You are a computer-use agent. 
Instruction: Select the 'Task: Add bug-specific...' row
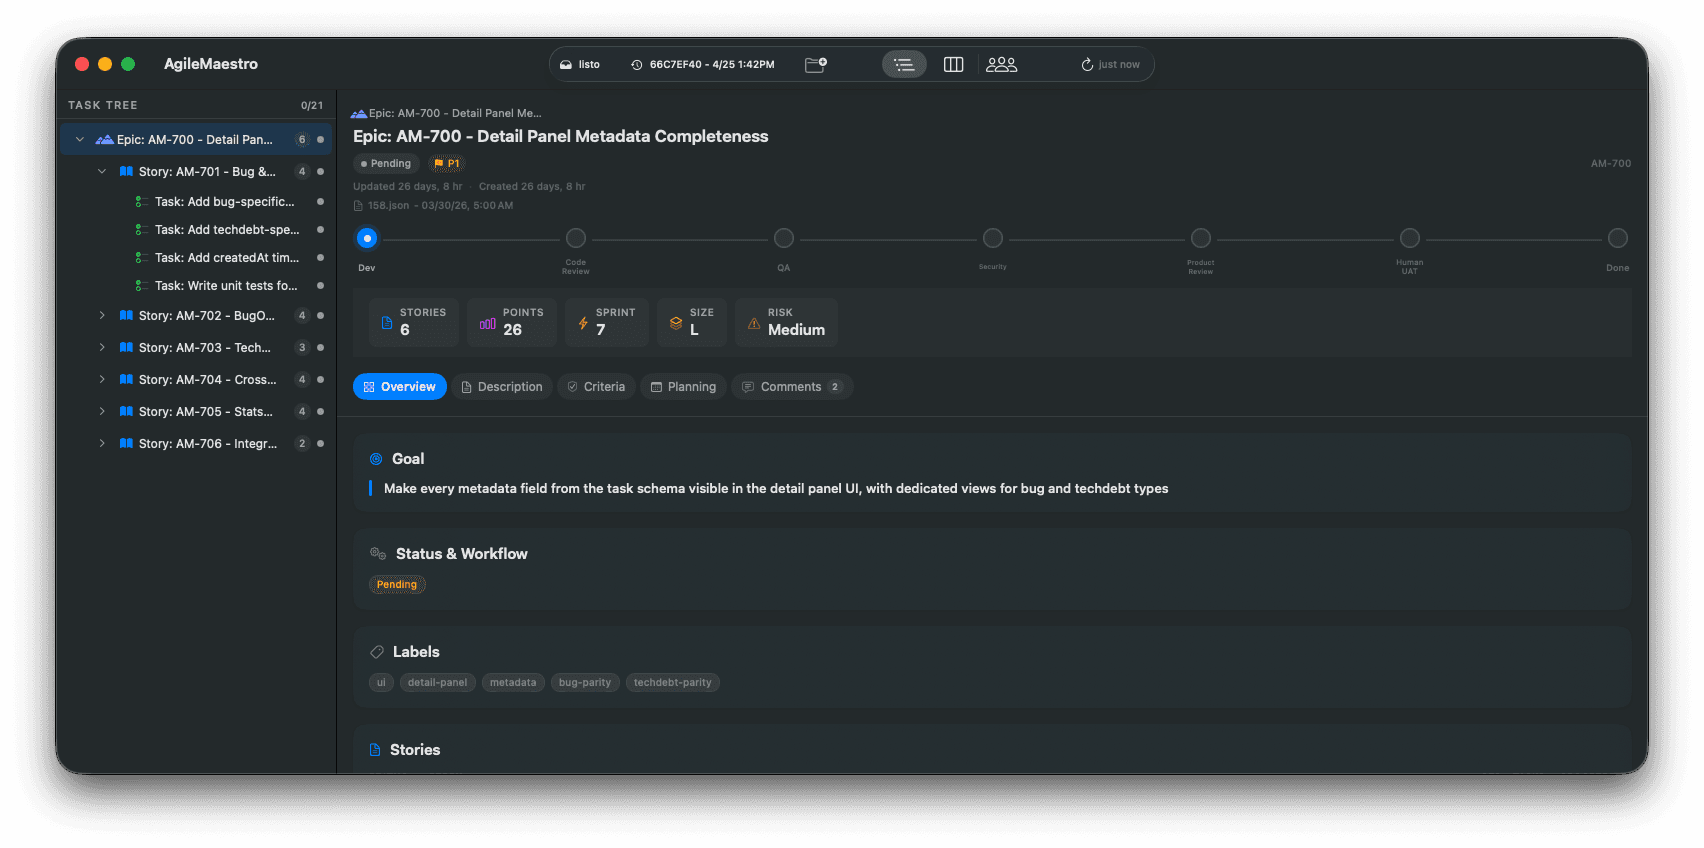pos(196,202)
